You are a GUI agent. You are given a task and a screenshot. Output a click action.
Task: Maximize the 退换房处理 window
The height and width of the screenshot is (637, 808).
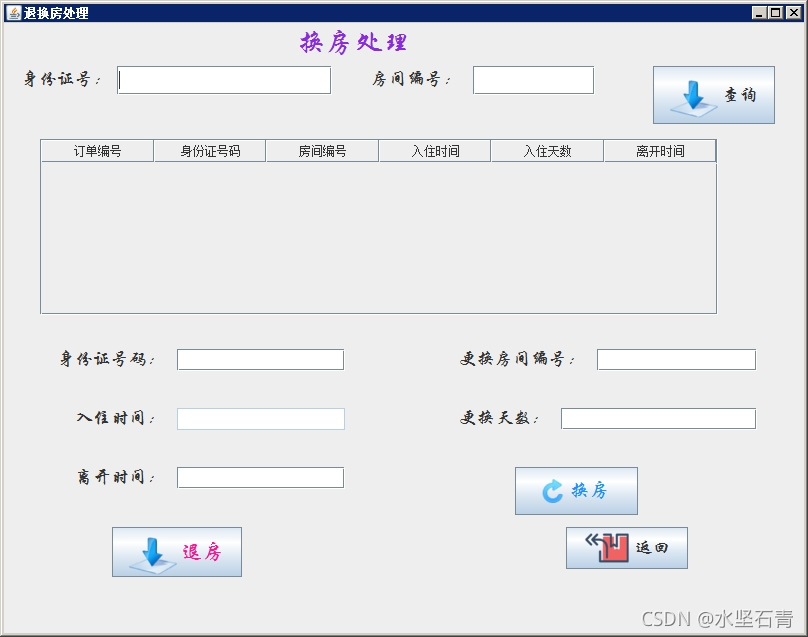[x=776, y=12]
